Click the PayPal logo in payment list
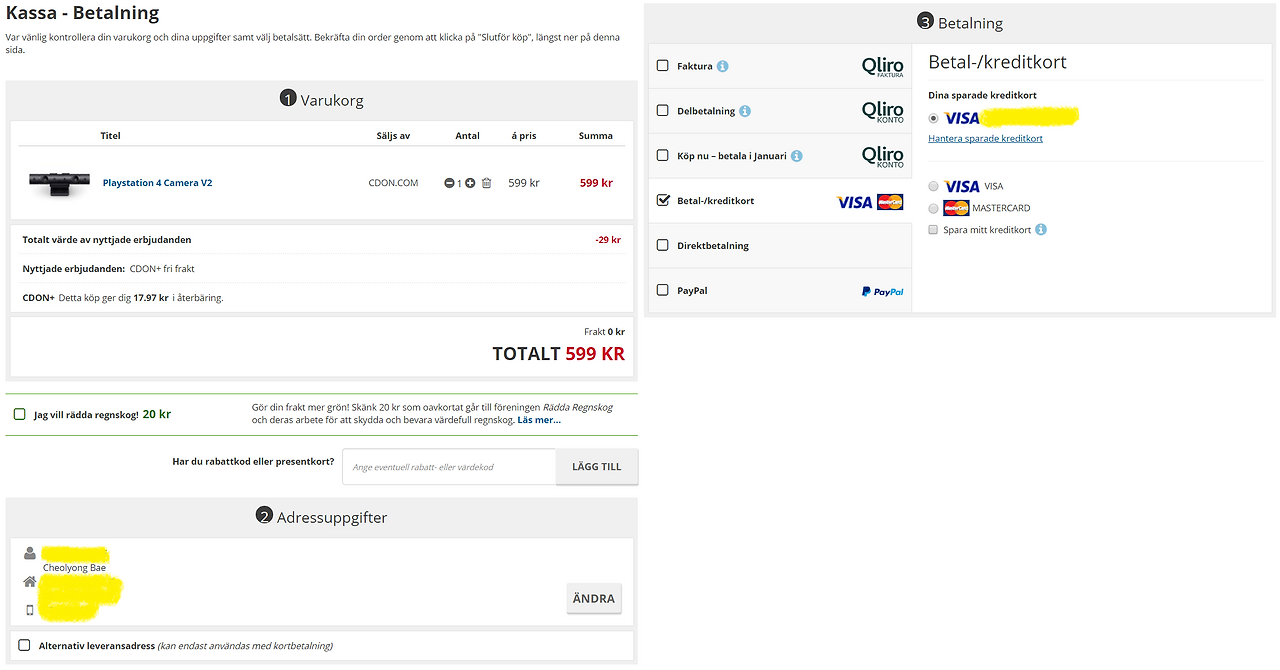Viewport: 1280px width, 670px height. coord(882,291)
